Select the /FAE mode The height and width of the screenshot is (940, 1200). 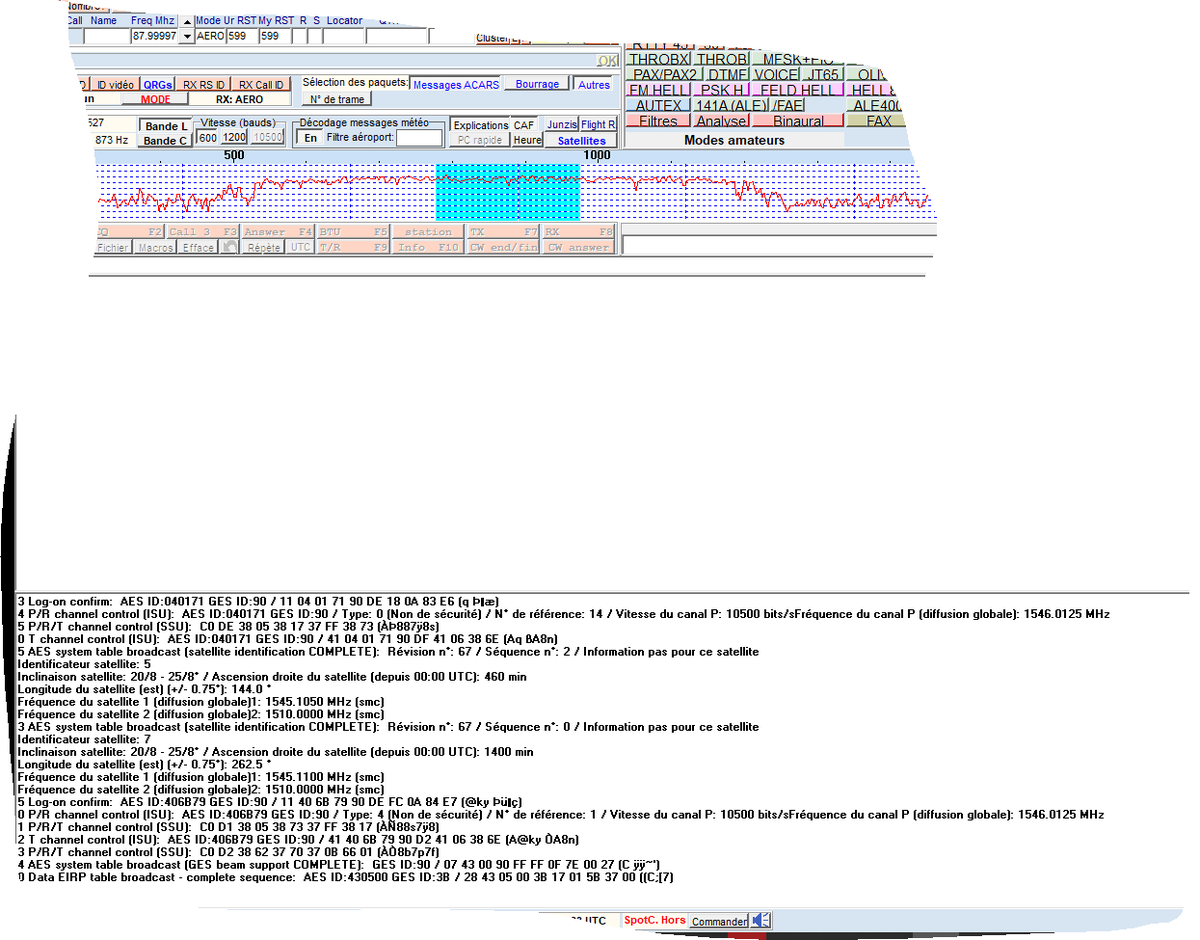click(789, 105)
